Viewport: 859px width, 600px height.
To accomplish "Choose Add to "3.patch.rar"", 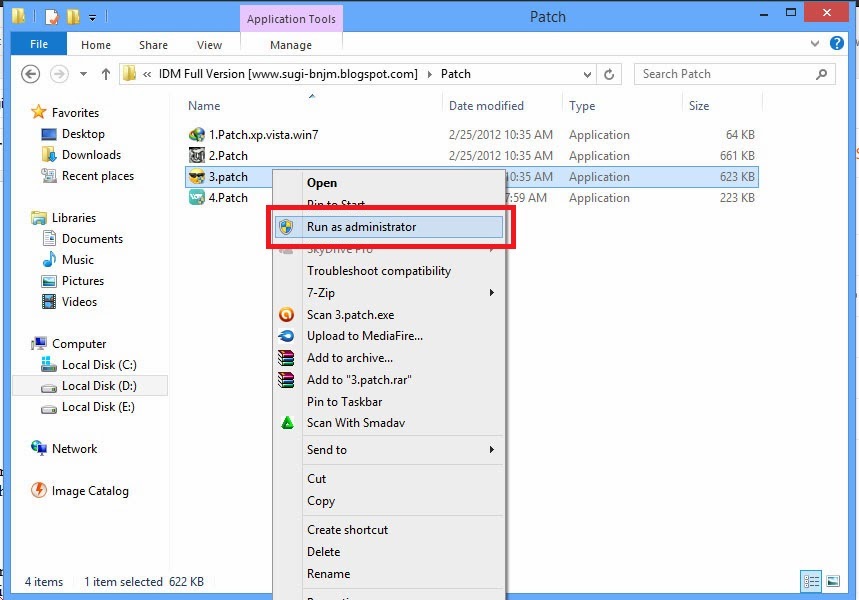I will click(x=388, y=380).
